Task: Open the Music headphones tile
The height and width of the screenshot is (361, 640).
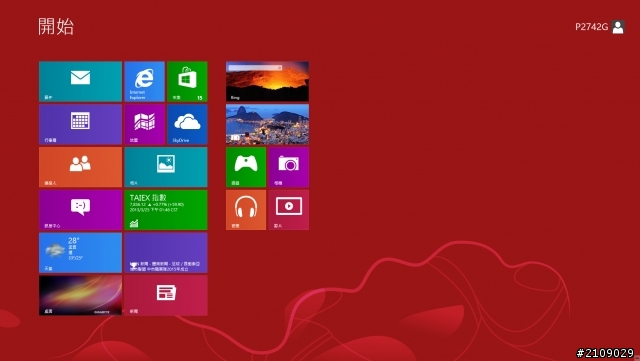Action: click(246, 210)
